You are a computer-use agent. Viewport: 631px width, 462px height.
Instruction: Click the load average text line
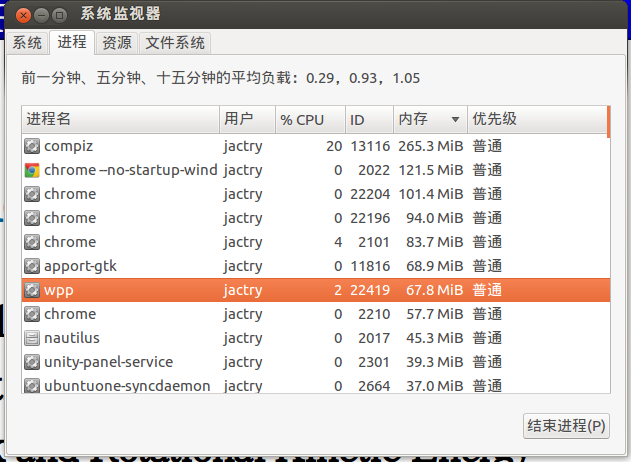point(221,78)
